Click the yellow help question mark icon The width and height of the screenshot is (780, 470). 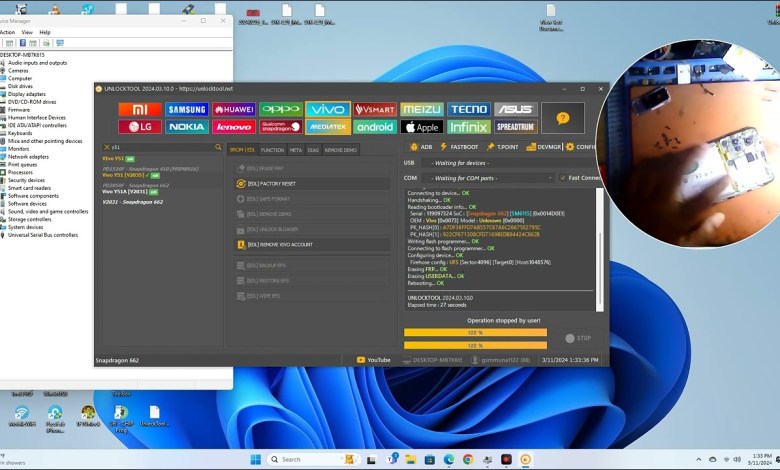563,118
